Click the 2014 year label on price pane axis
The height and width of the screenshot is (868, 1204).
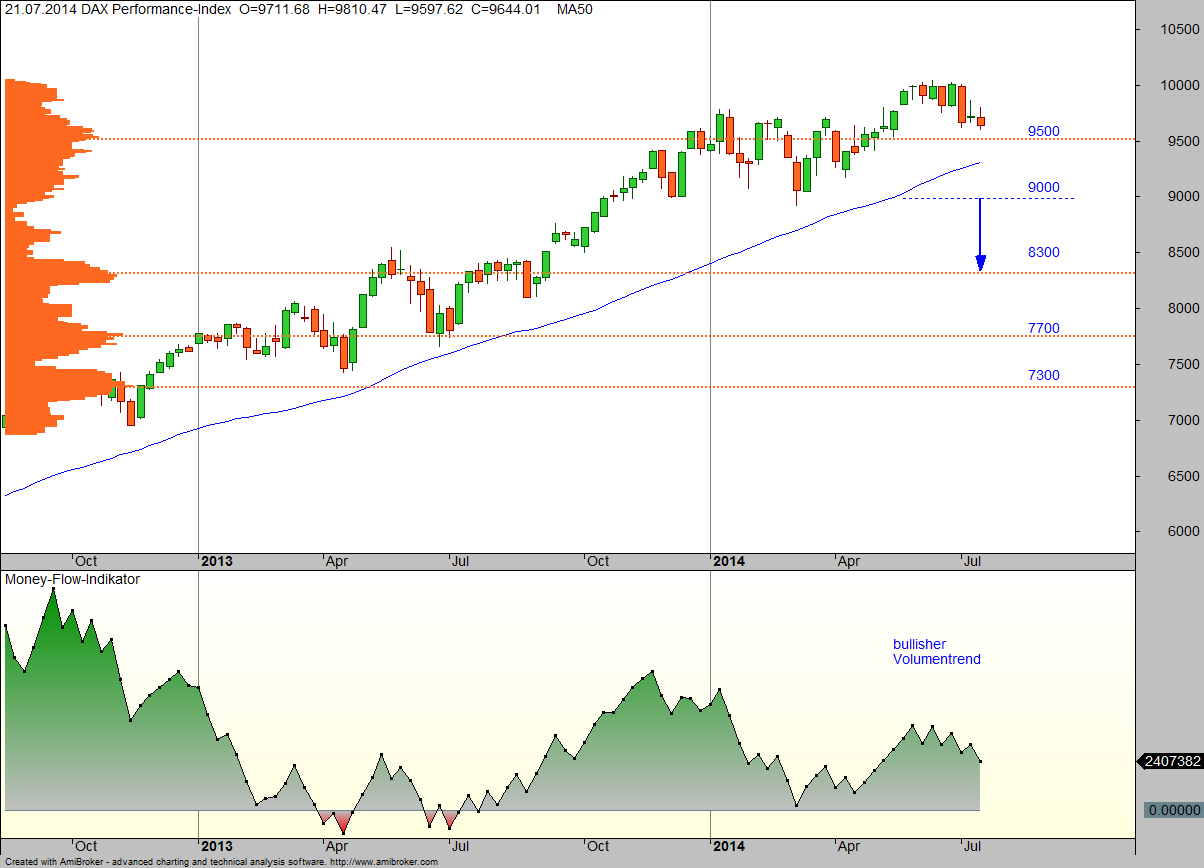(x=729, y=561)
